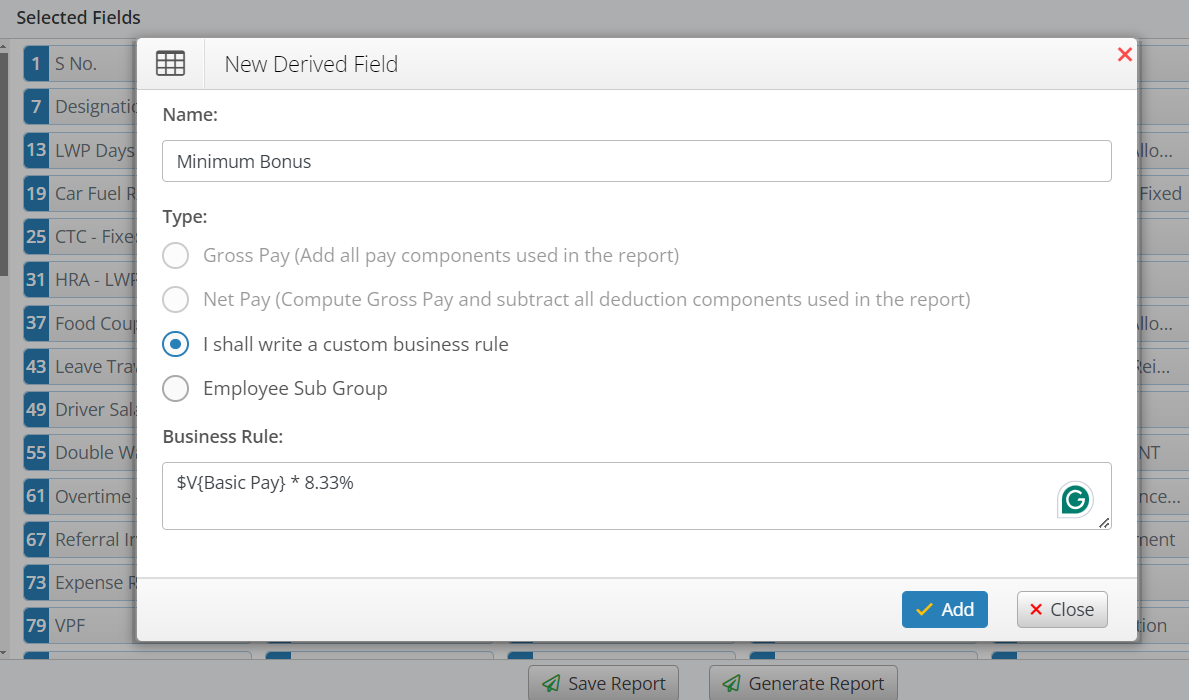Click the Grammarly icon in Business Rule box
1189x700 pixels.
coord(1074,500)
